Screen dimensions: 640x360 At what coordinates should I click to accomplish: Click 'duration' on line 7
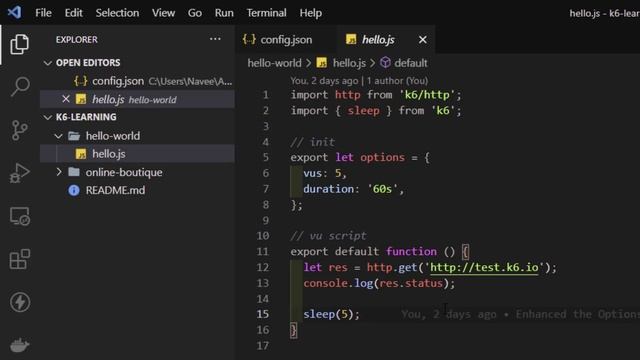point(329,189)
